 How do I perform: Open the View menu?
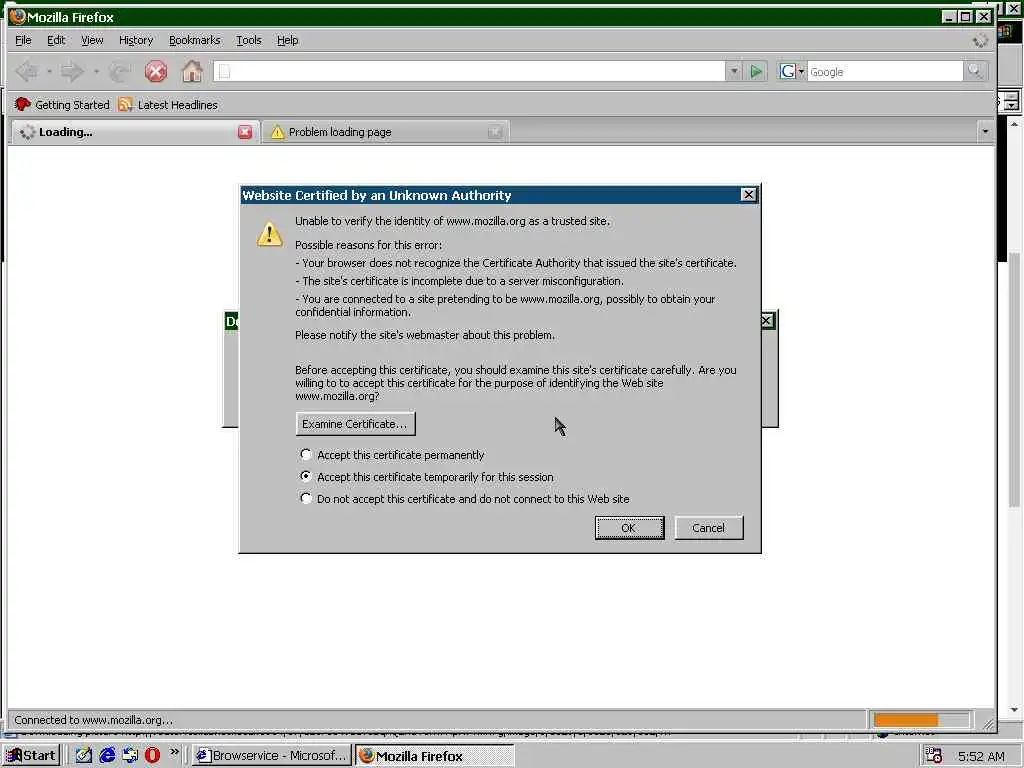point(92,40)
